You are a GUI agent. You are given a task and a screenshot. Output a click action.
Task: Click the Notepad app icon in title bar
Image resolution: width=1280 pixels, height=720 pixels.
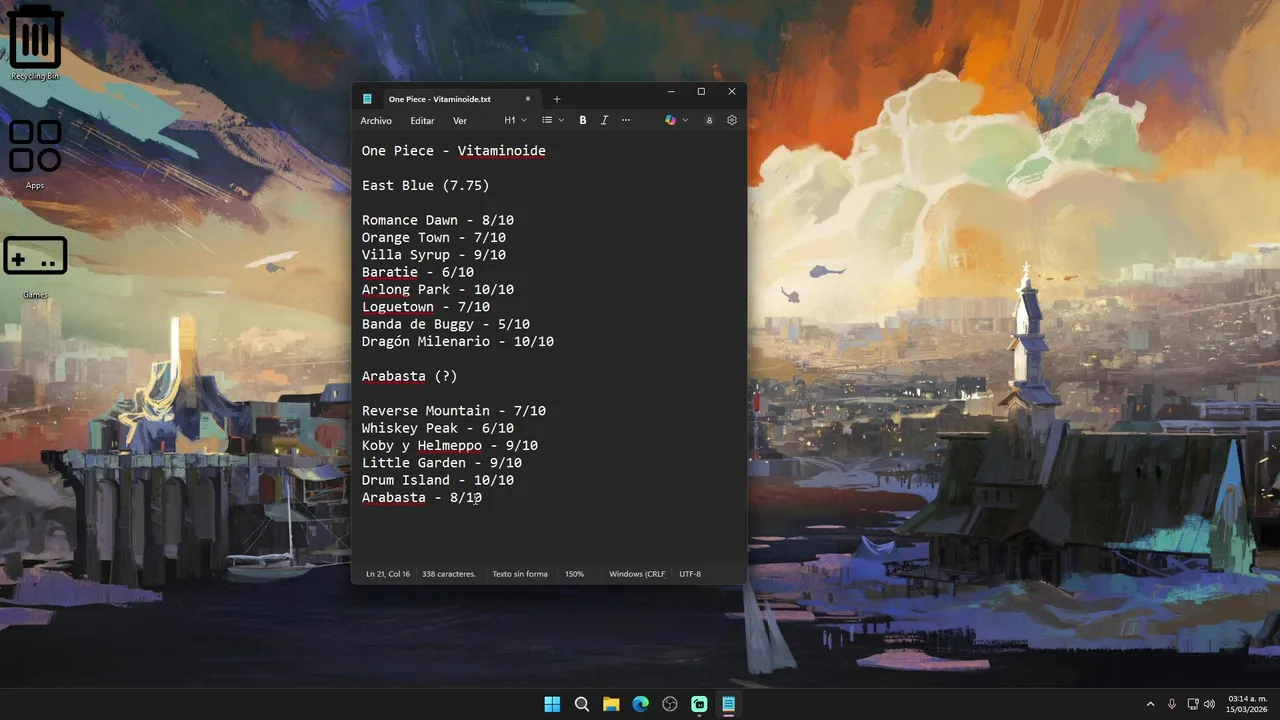tap(368, 99)
